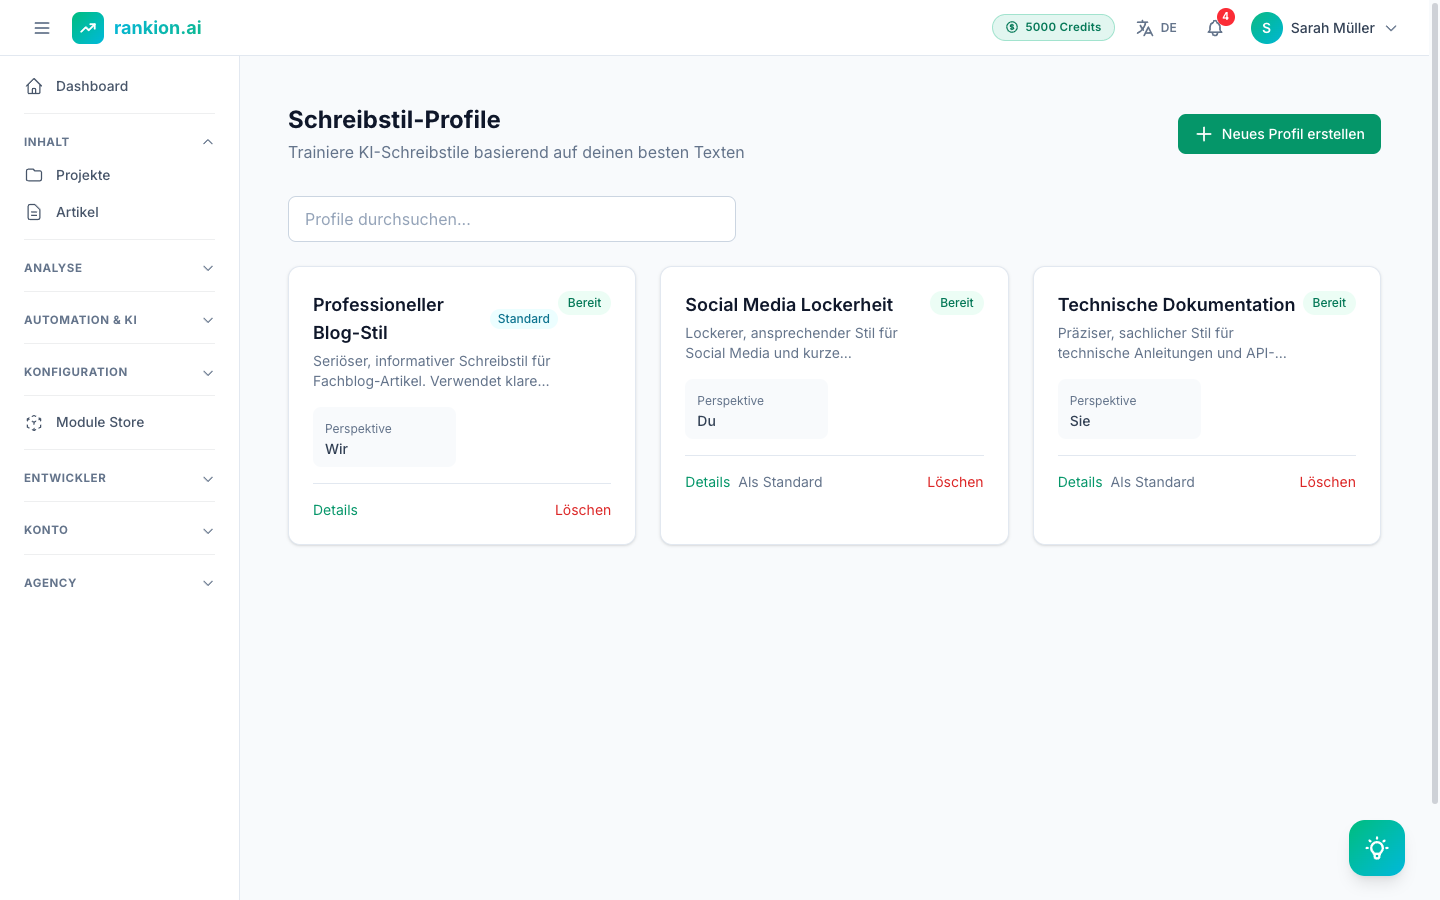1440x900 pixels.
Task: Focus the Profile durchsuchen search field
Action: (512, 219)
